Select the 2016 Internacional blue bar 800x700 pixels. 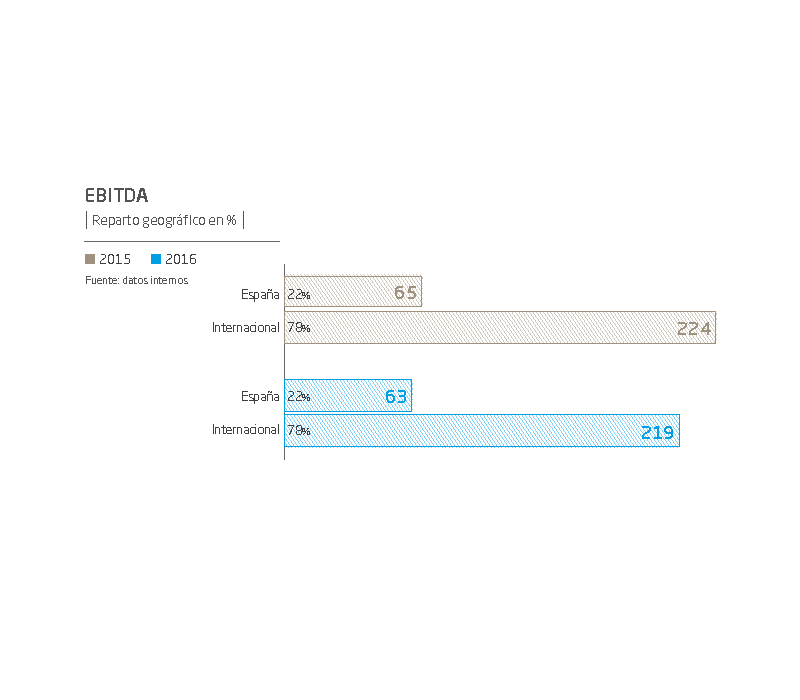point(482,431)
